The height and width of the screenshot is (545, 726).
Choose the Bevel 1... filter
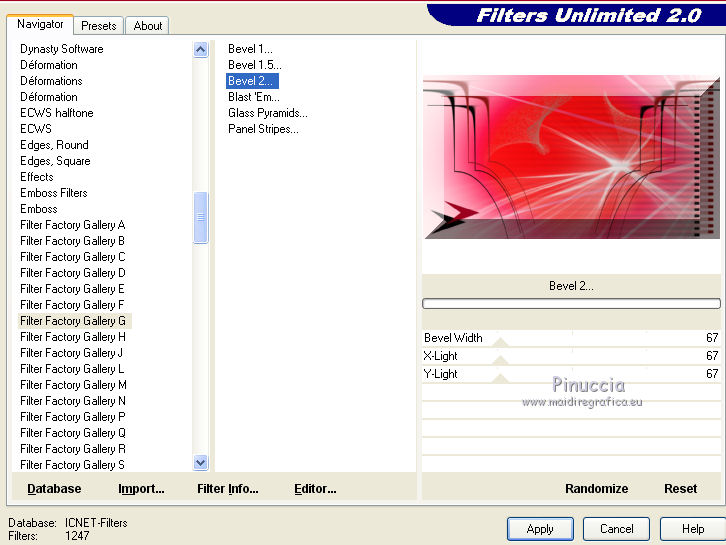[x=250, y=49]
